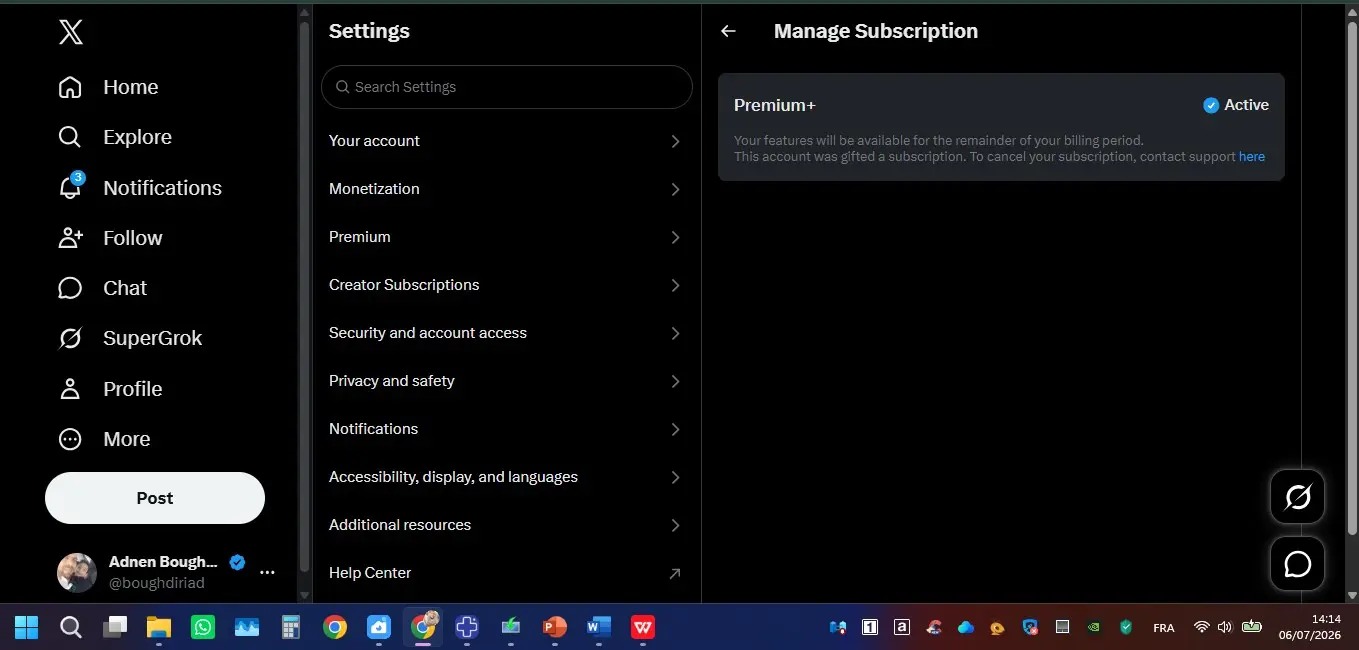This screenshot has height=650, width=1359.
Task: Expand Creator Subscriptions chevron
Action: [675, 285]
